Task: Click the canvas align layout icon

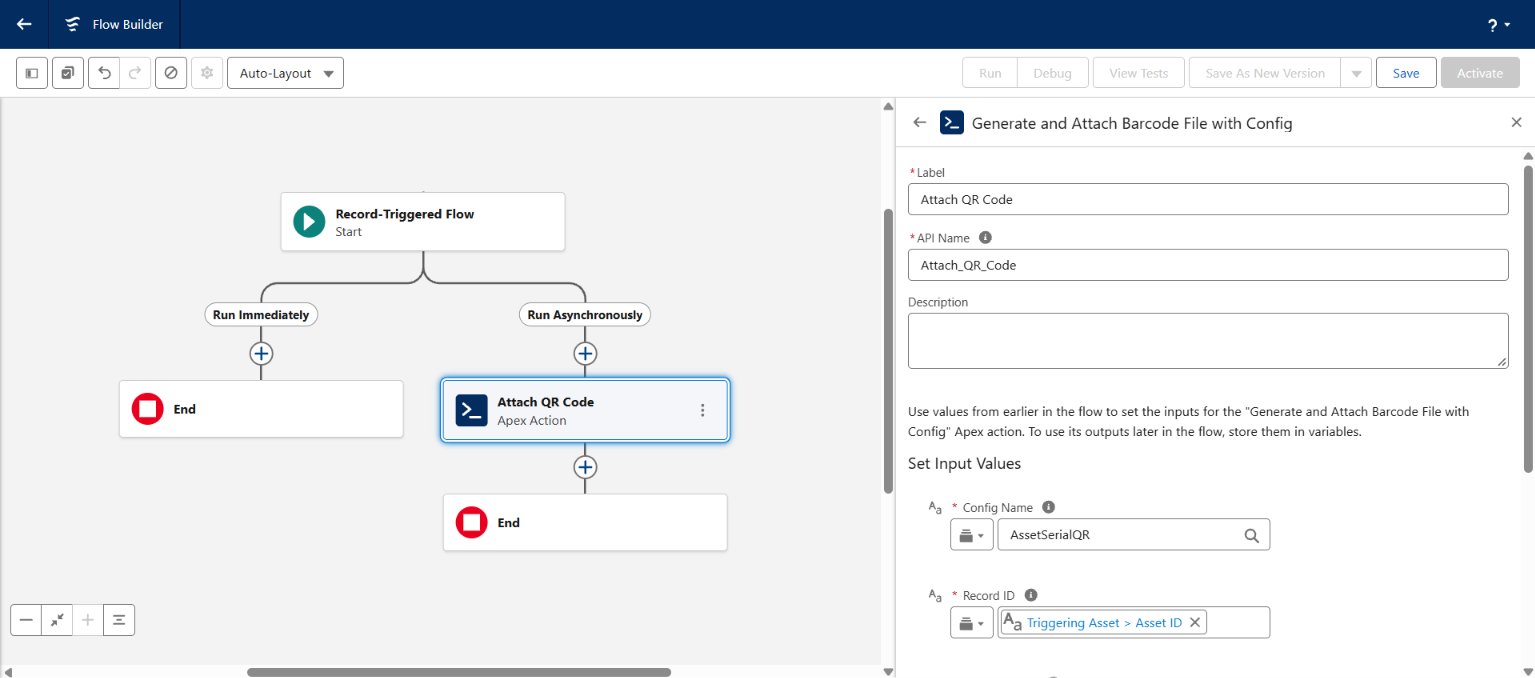Action: click(119, 620)
